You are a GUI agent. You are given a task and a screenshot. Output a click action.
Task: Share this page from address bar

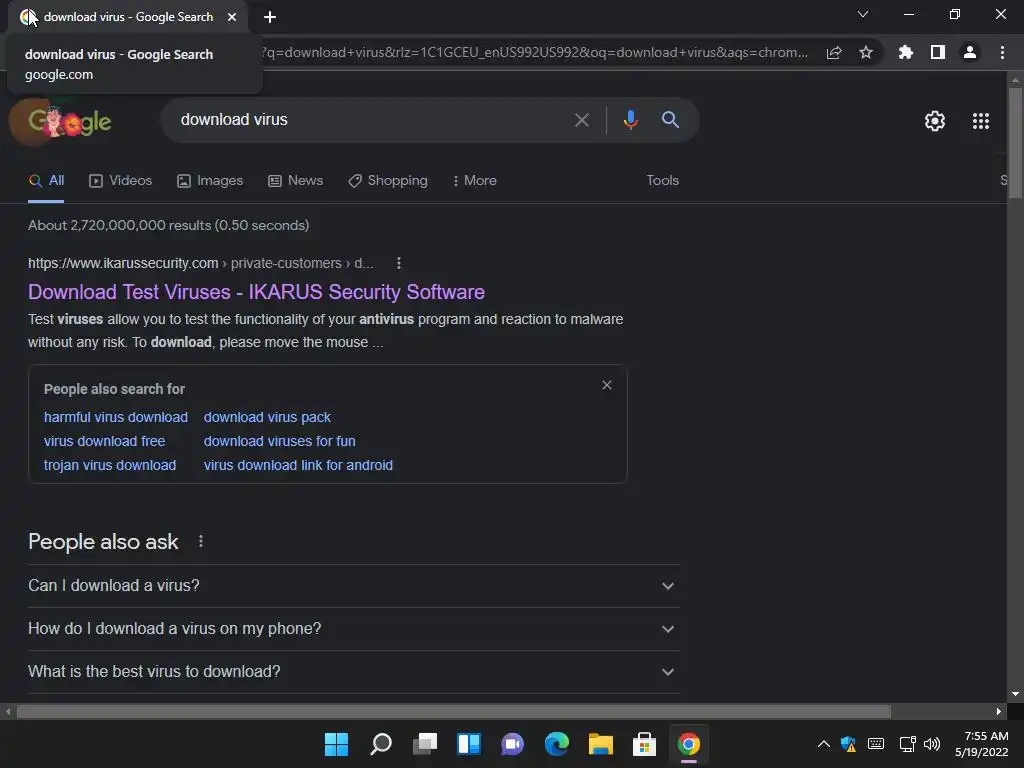click(x=834, y=53)
